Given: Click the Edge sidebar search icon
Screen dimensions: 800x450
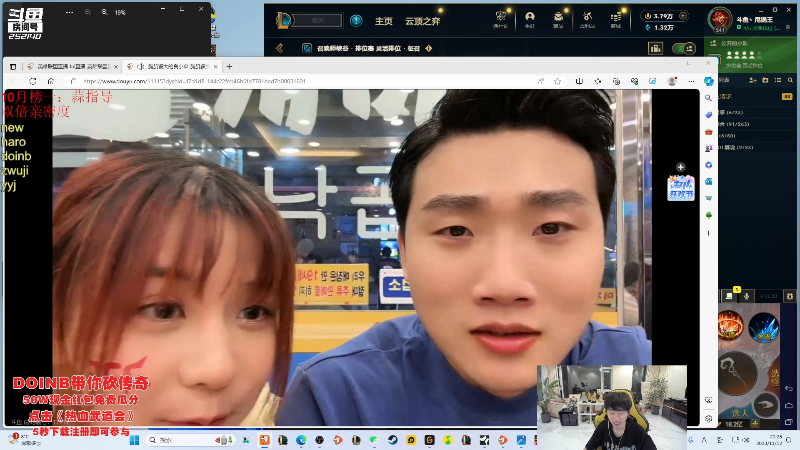Looking at the screenshot, I should coord(709,97).
